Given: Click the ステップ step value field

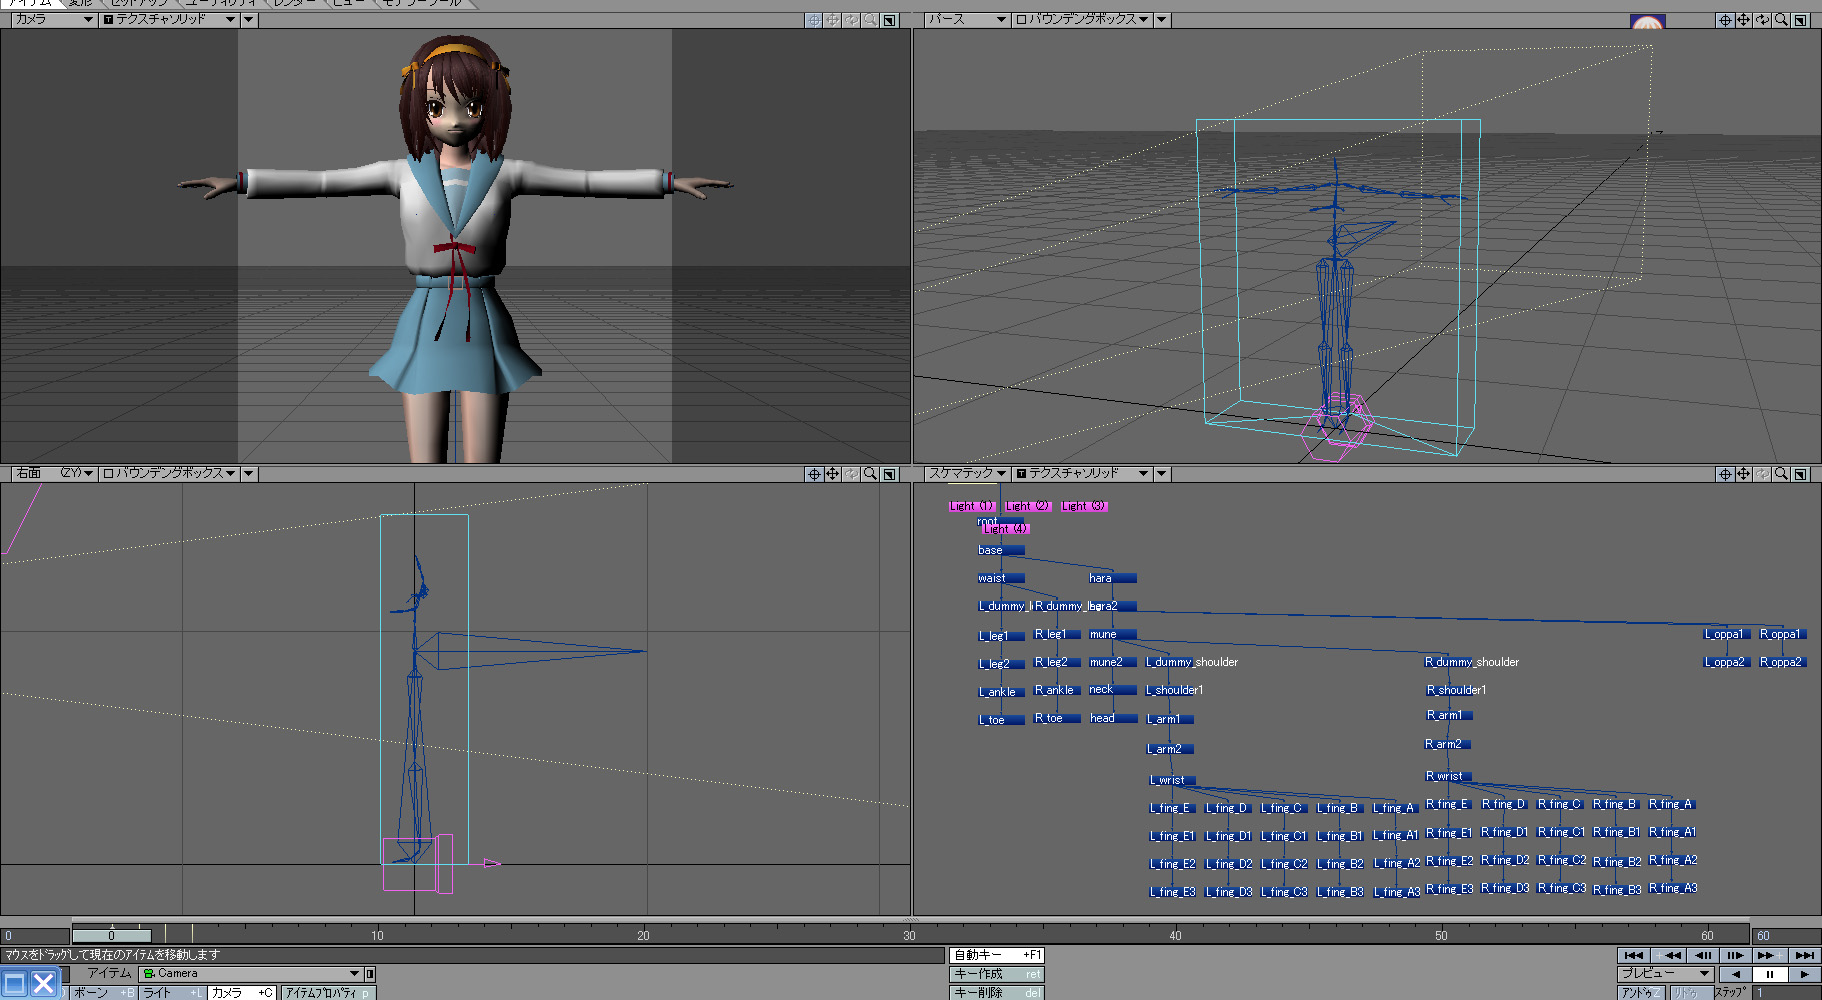Looking at the screenshot, I should pos(1786,993).
